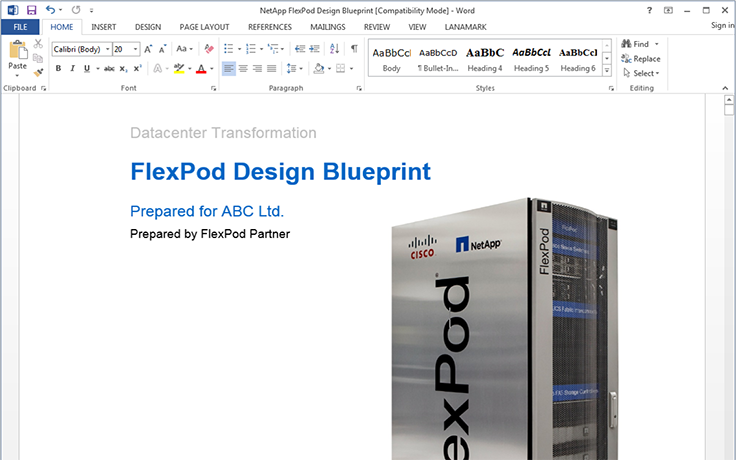Increase indent with the paragraph icon
This screenshot has width=736, height=460.
pyautogui.click(x=316, y=48)
